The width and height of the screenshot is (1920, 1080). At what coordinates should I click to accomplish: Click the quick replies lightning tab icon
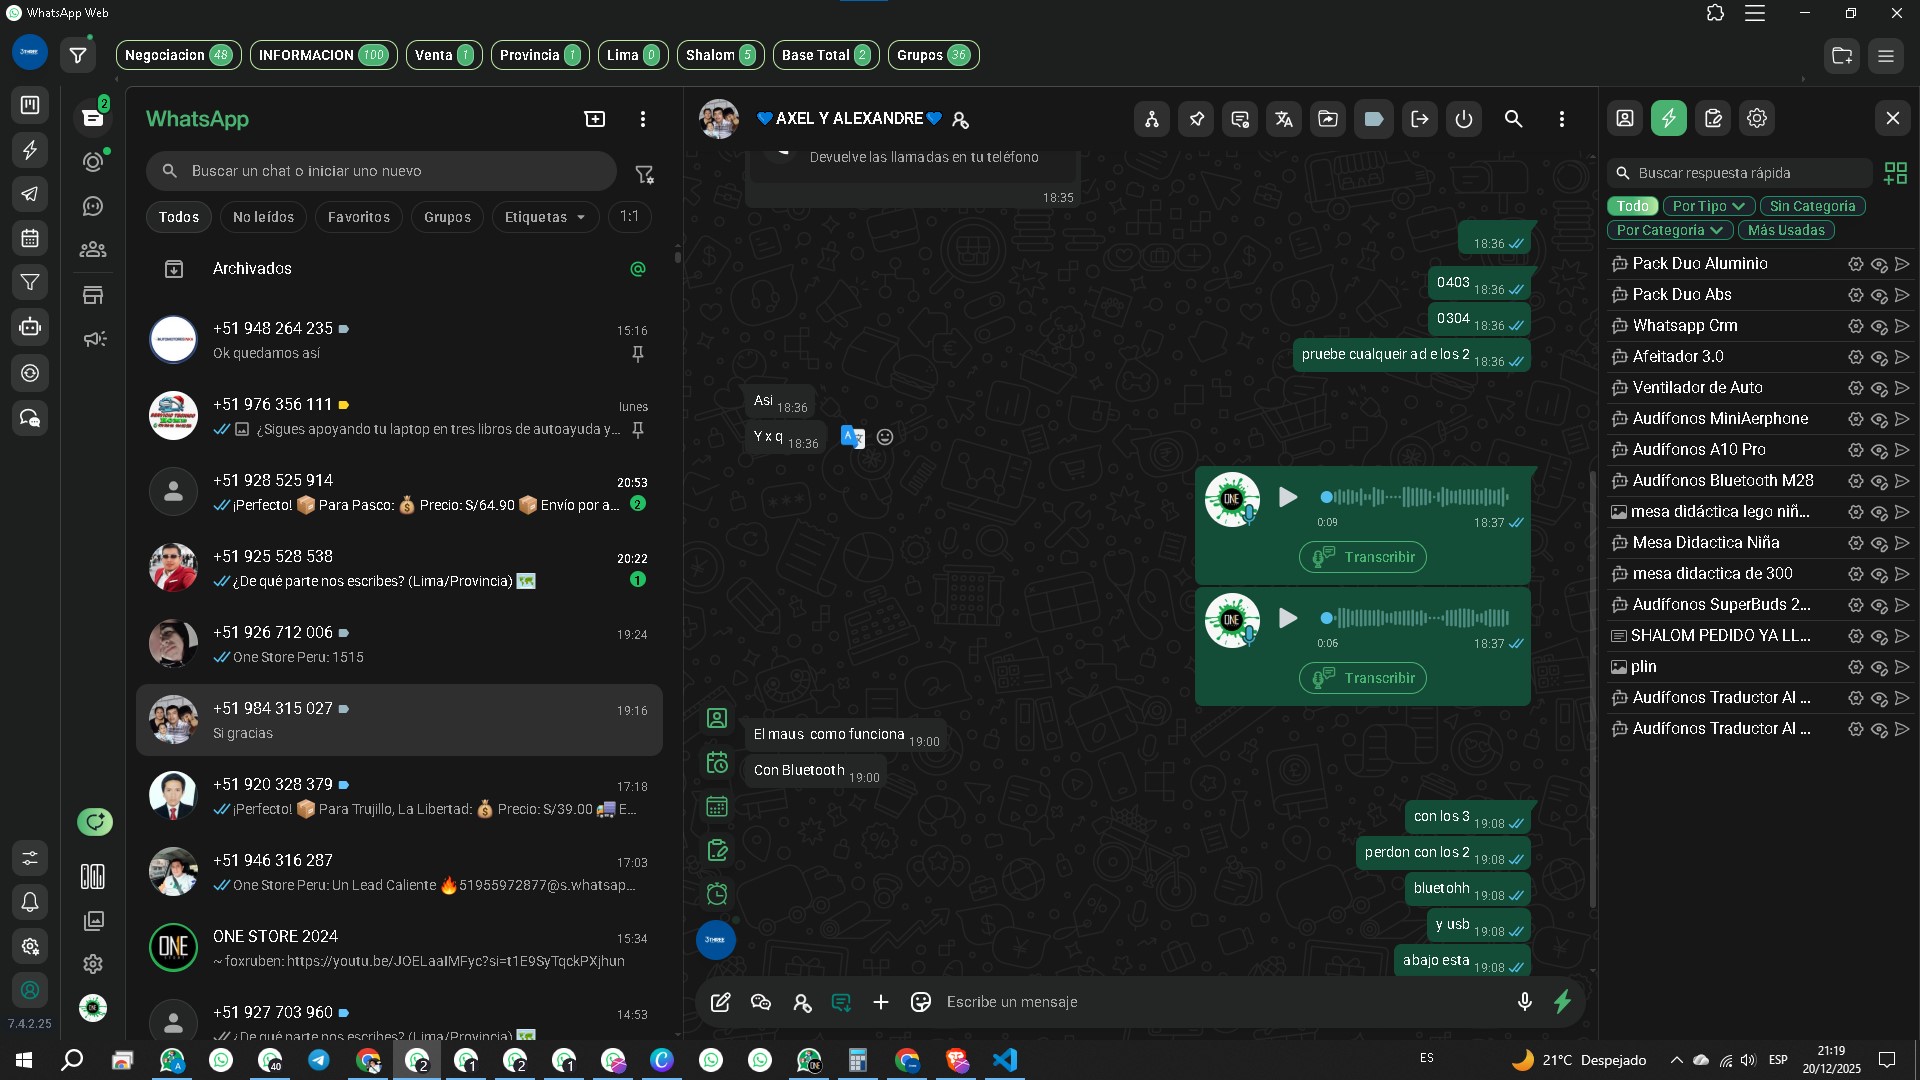pyautogui.click(x=1669, y=118)
